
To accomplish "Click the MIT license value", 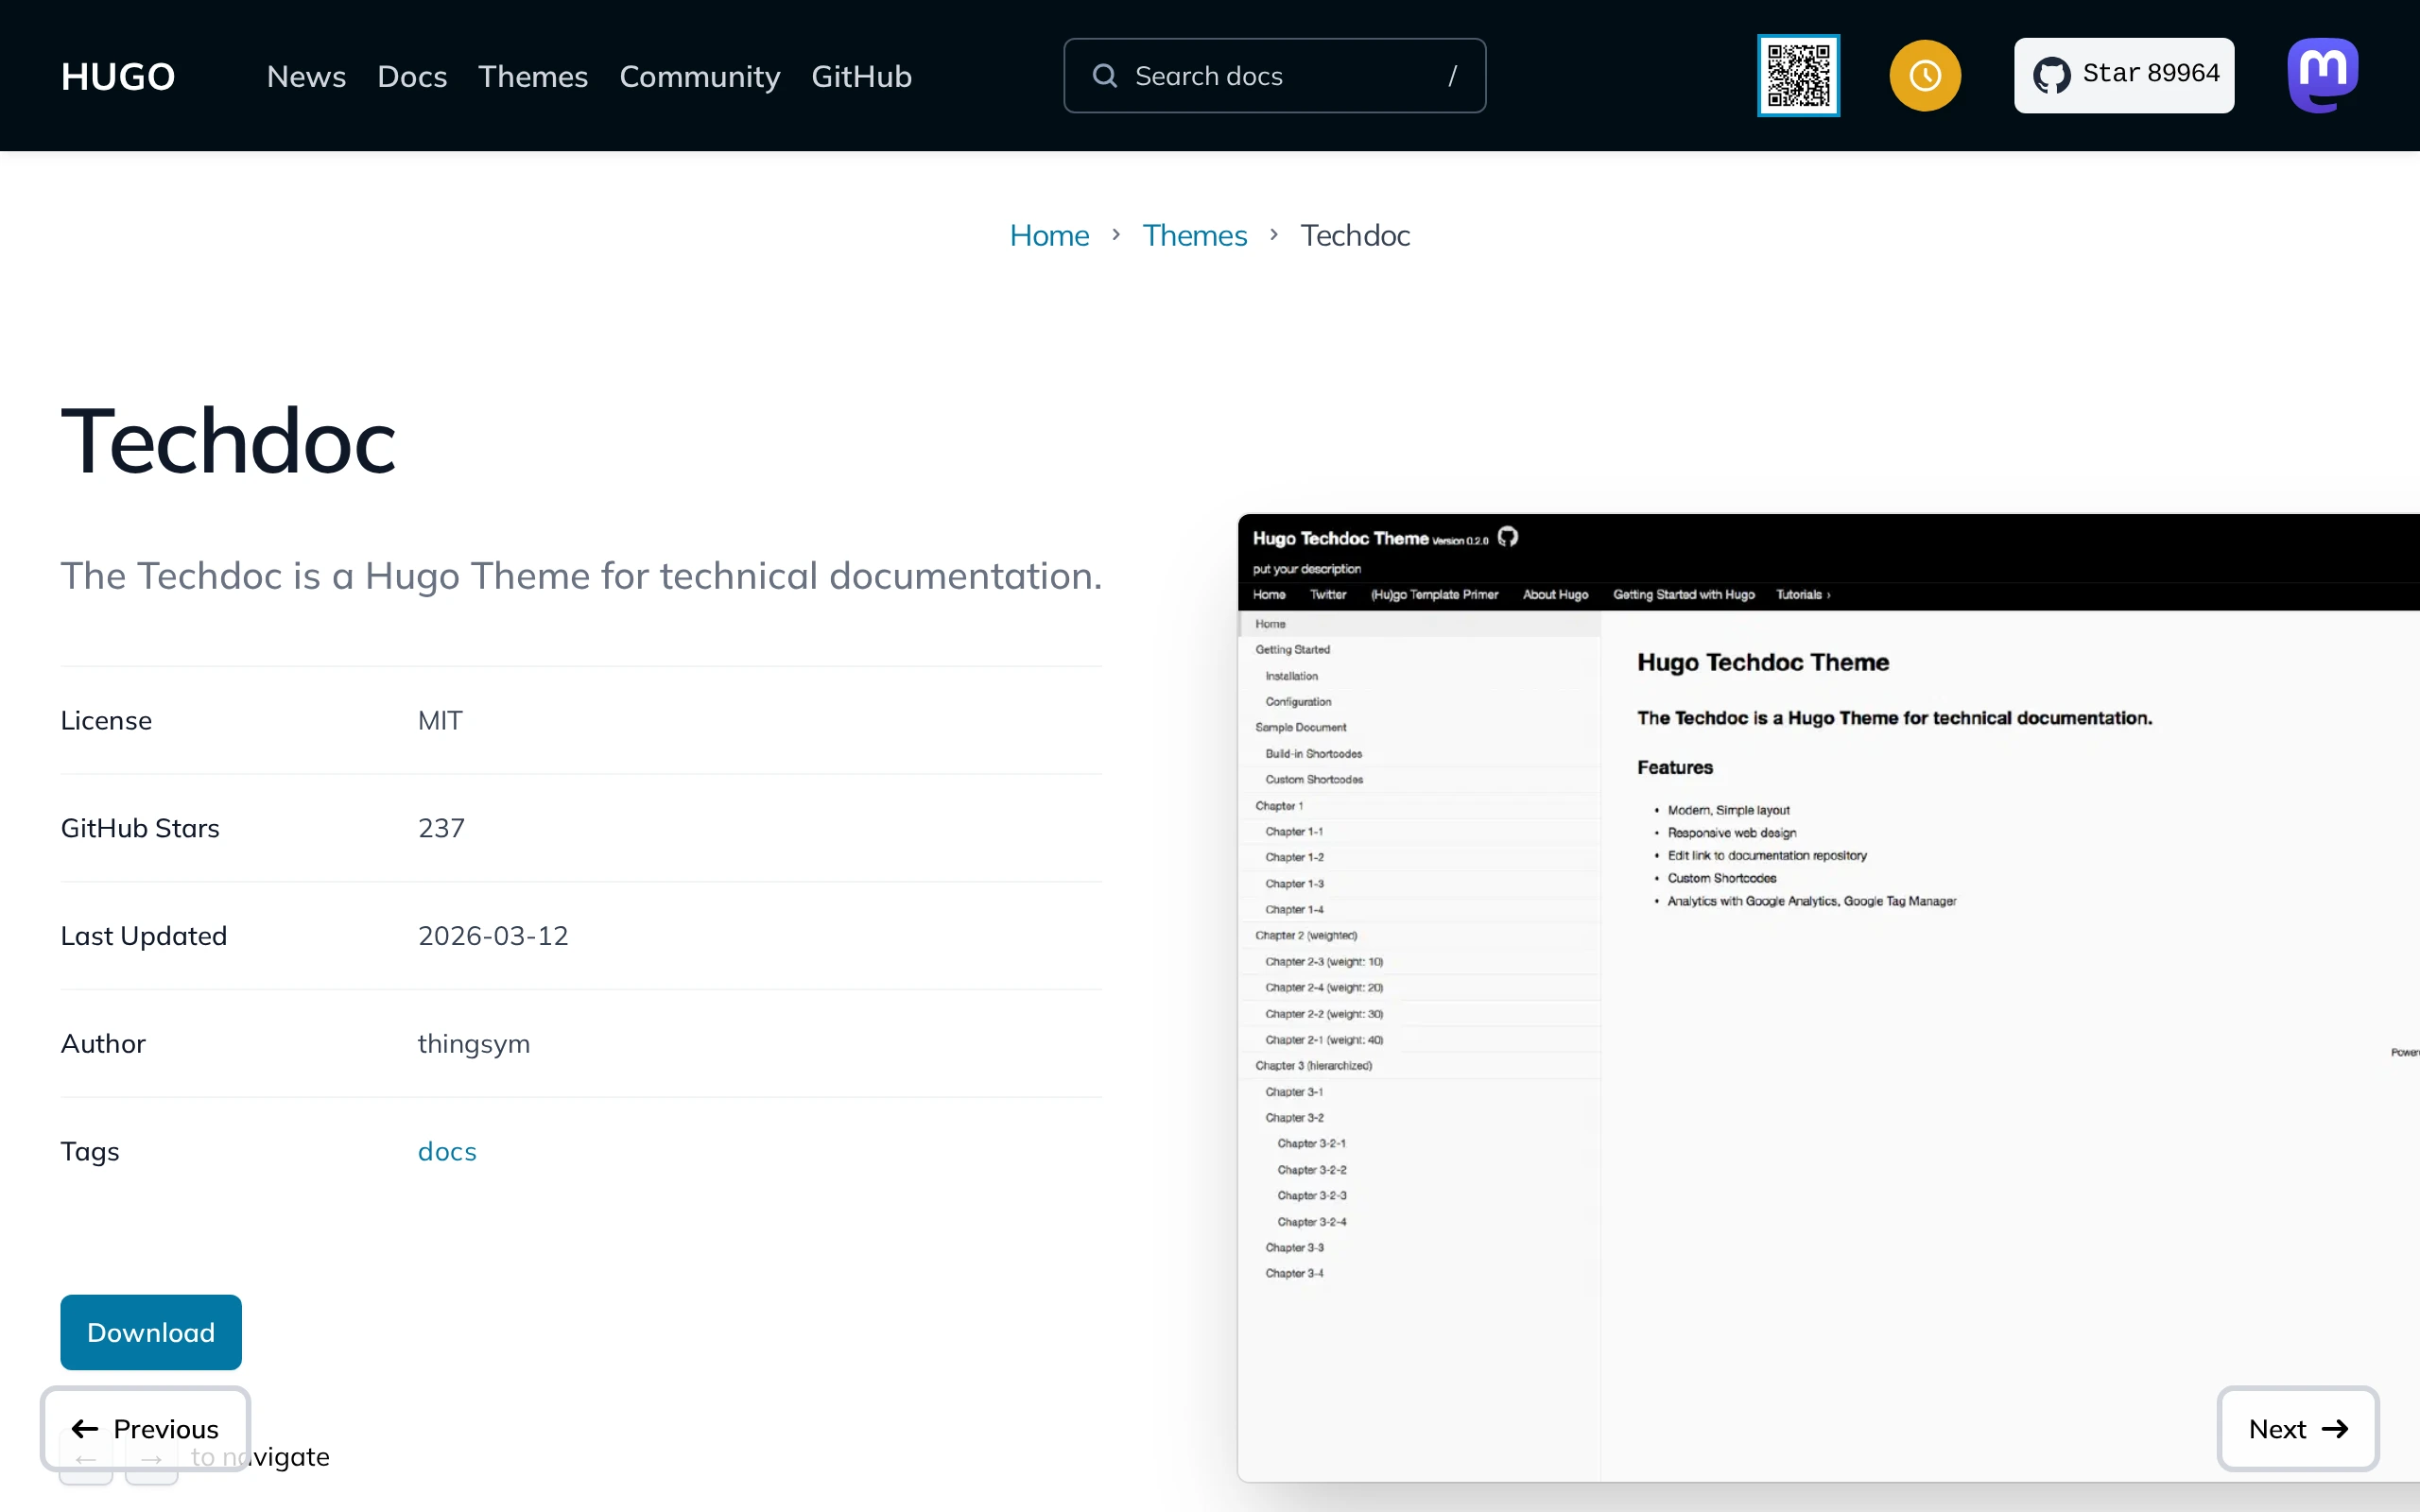I will point(440,720).
